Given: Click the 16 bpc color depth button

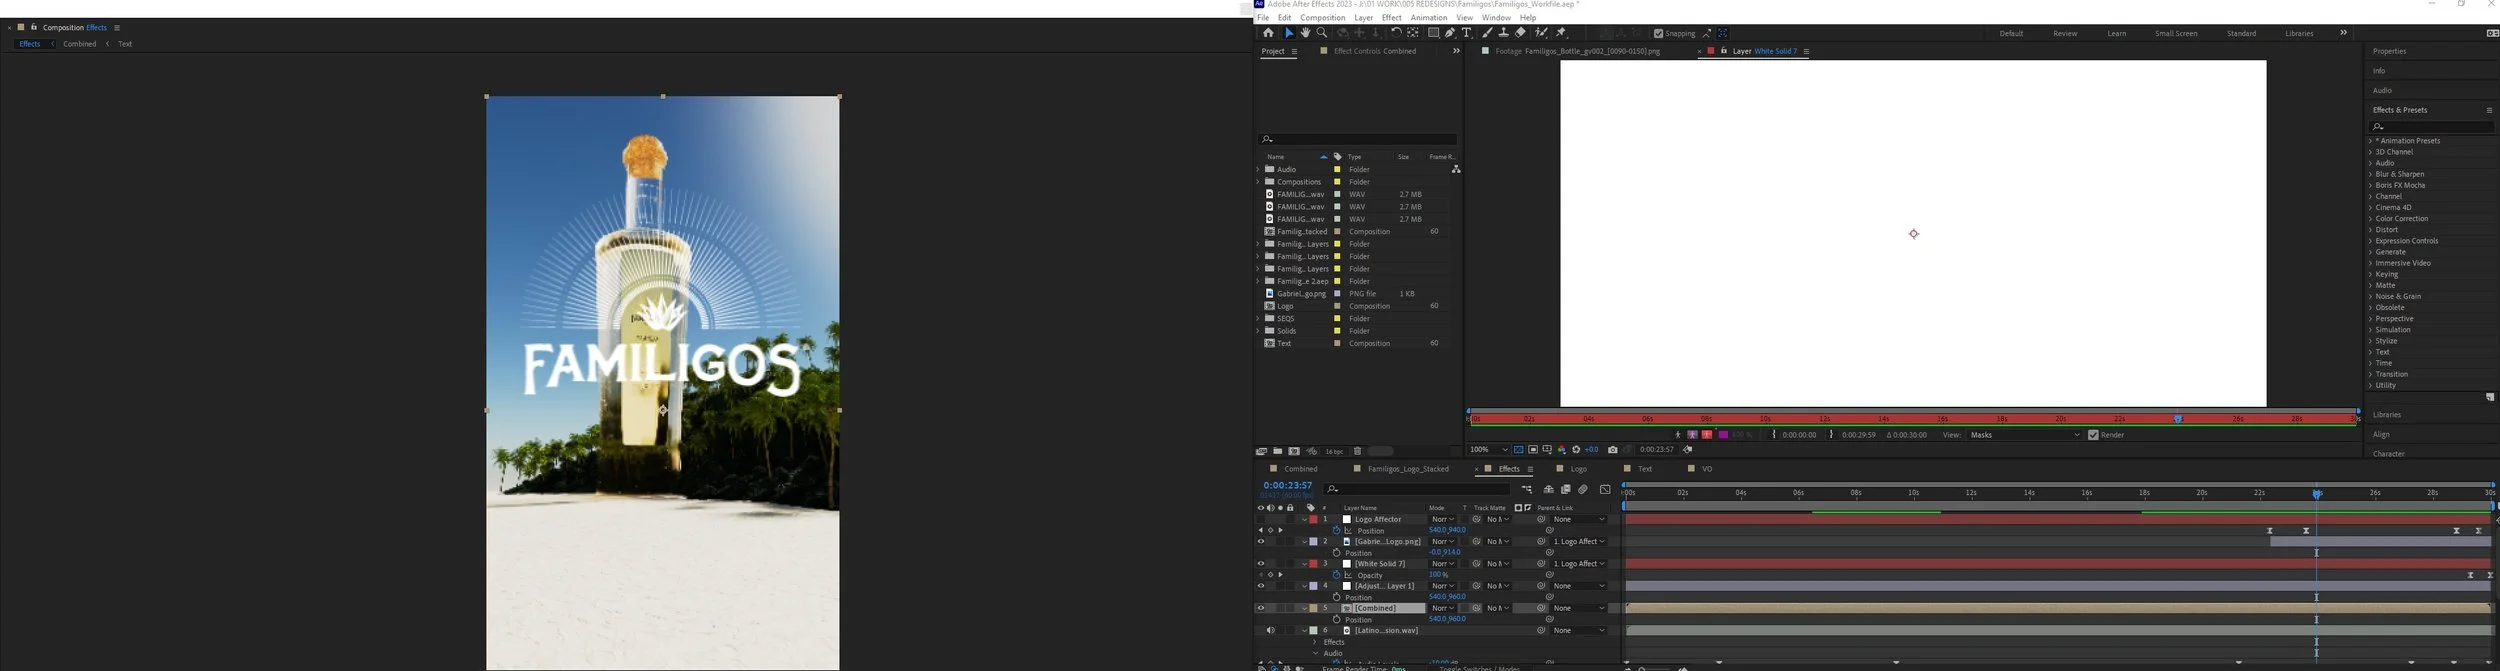Looking at the screenshot, I should [x=1334, y=451].
